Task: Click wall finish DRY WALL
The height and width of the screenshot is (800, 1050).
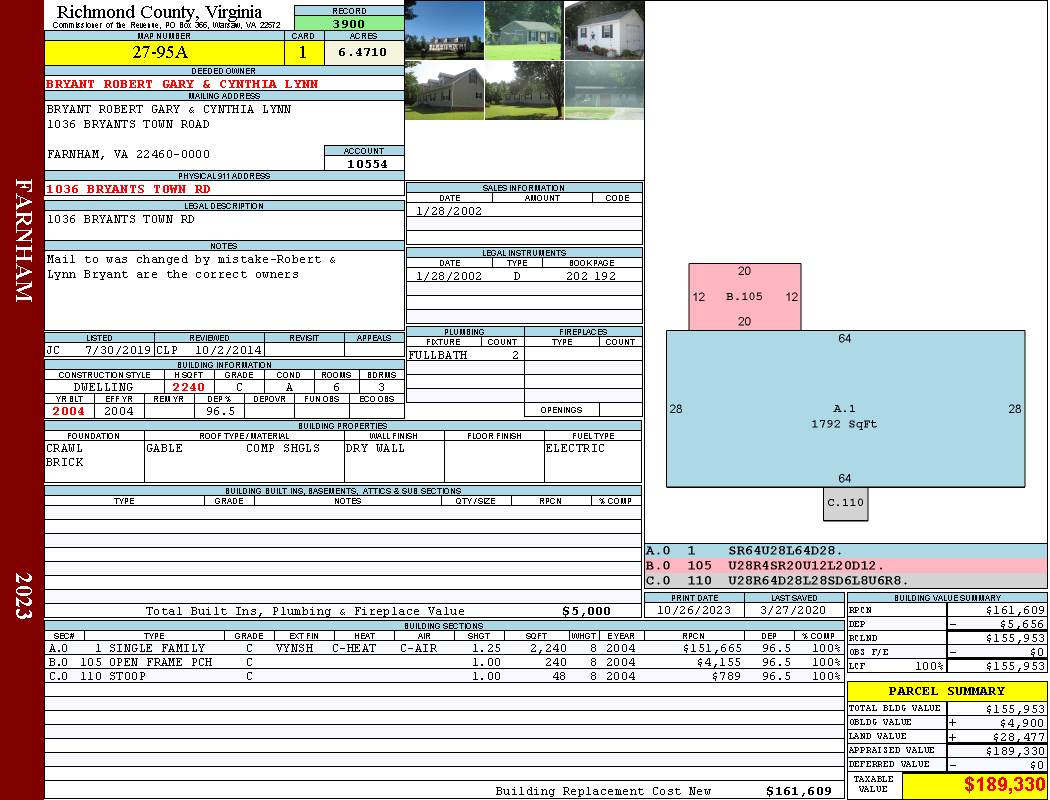Action: click(375, 448)
